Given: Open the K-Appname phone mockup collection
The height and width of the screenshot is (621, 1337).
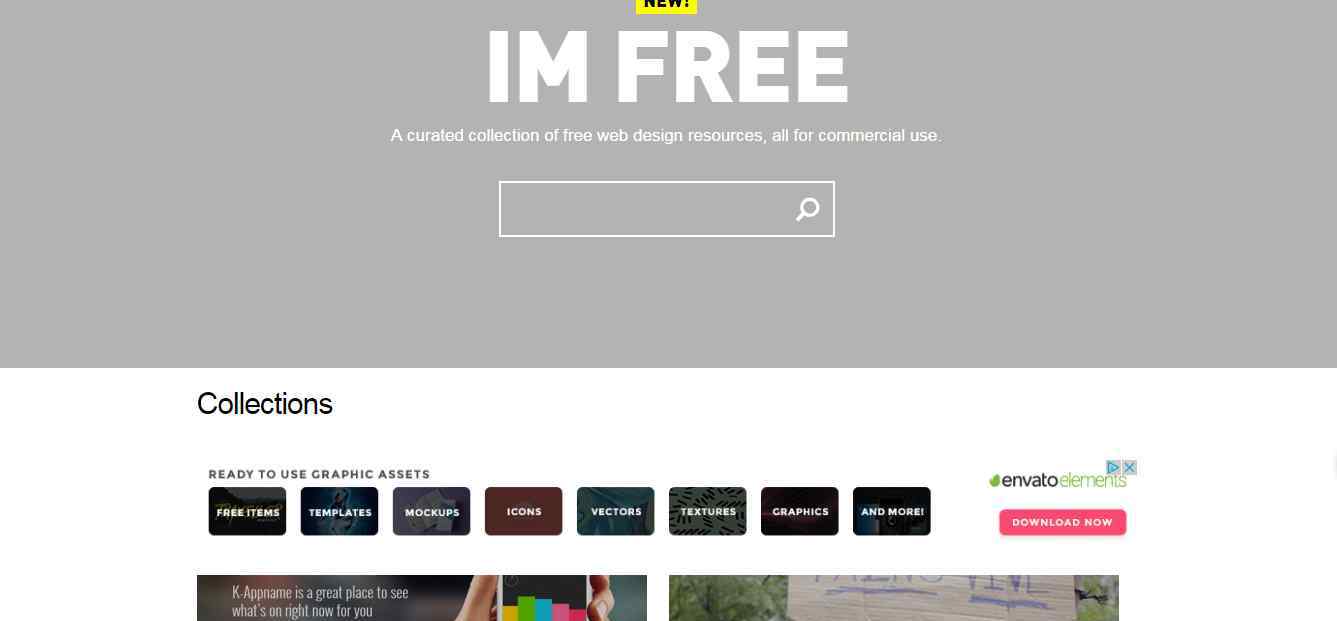Looking at the screenshot, I should [422, 598].
